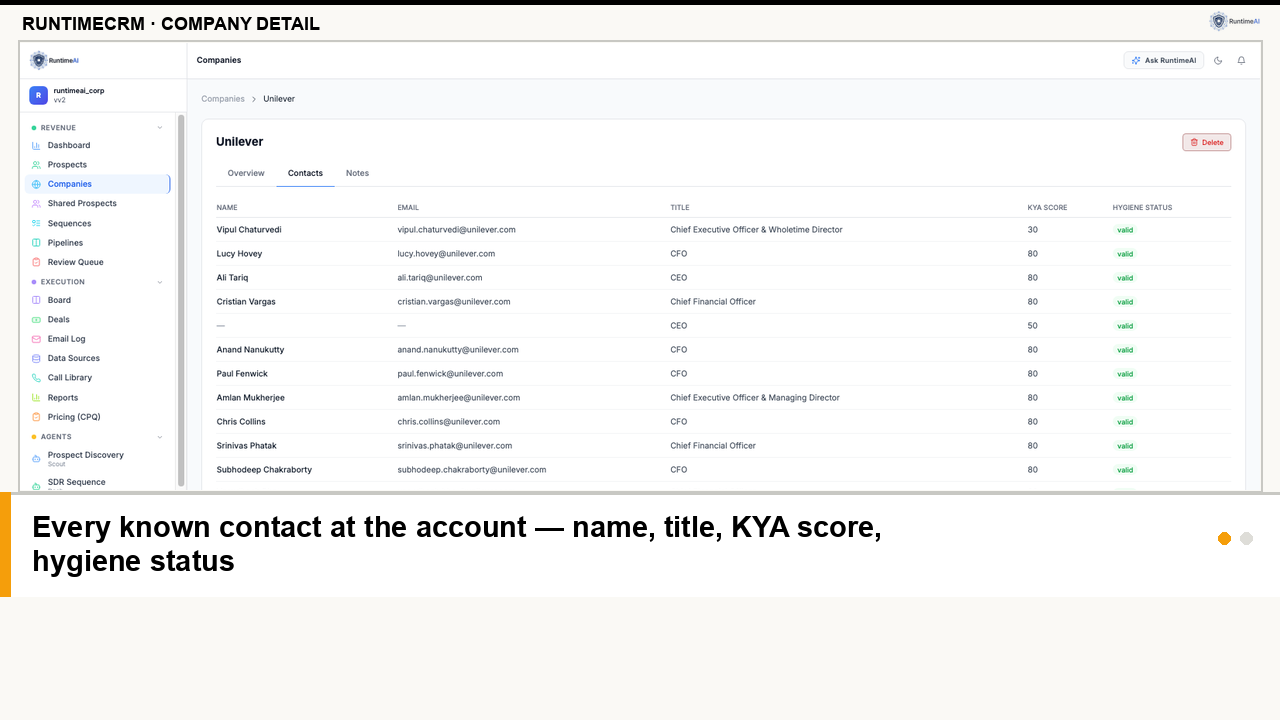Click the RuntimeAI logo in sidebar header
Screen dimensions: 1280x720
[x=54, y=60]
